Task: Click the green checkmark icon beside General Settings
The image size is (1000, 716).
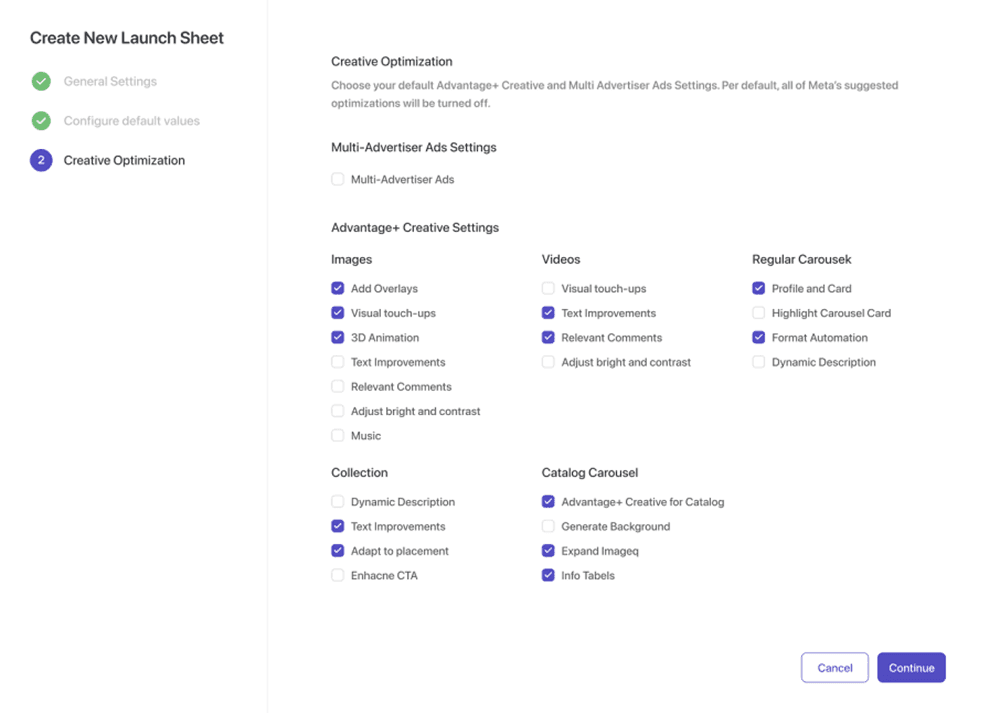Action: (41, 82)
